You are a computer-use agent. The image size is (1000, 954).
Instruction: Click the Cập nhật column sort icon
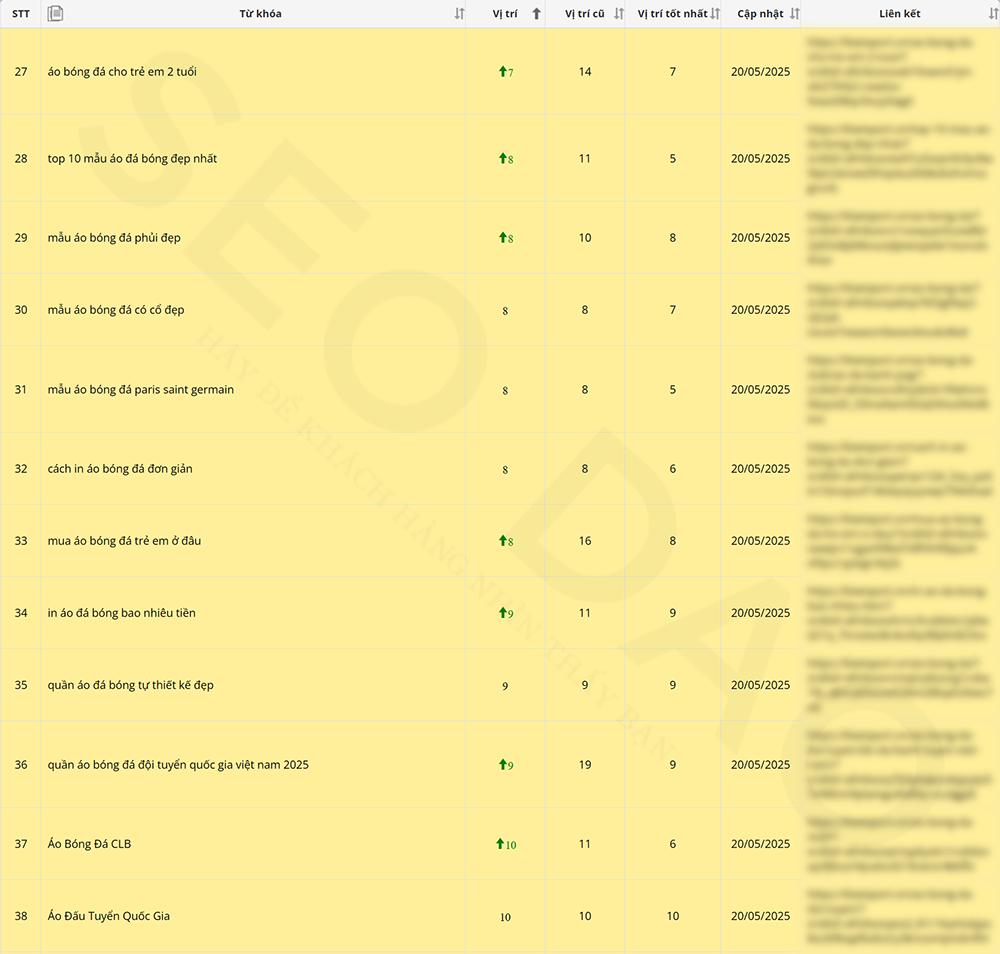click(794, 14)
